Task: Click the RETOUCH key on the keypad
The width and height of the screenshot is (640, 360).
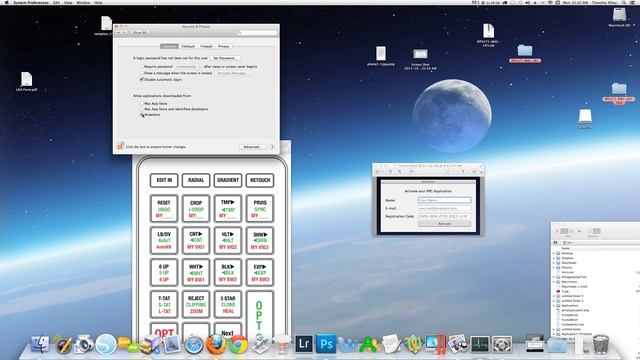Action: coord(260,180)
